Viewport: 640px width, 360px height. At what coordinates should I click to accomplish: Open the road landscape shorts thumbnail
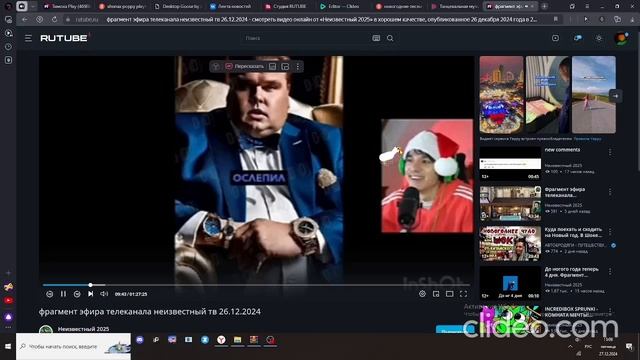[593, 95]
